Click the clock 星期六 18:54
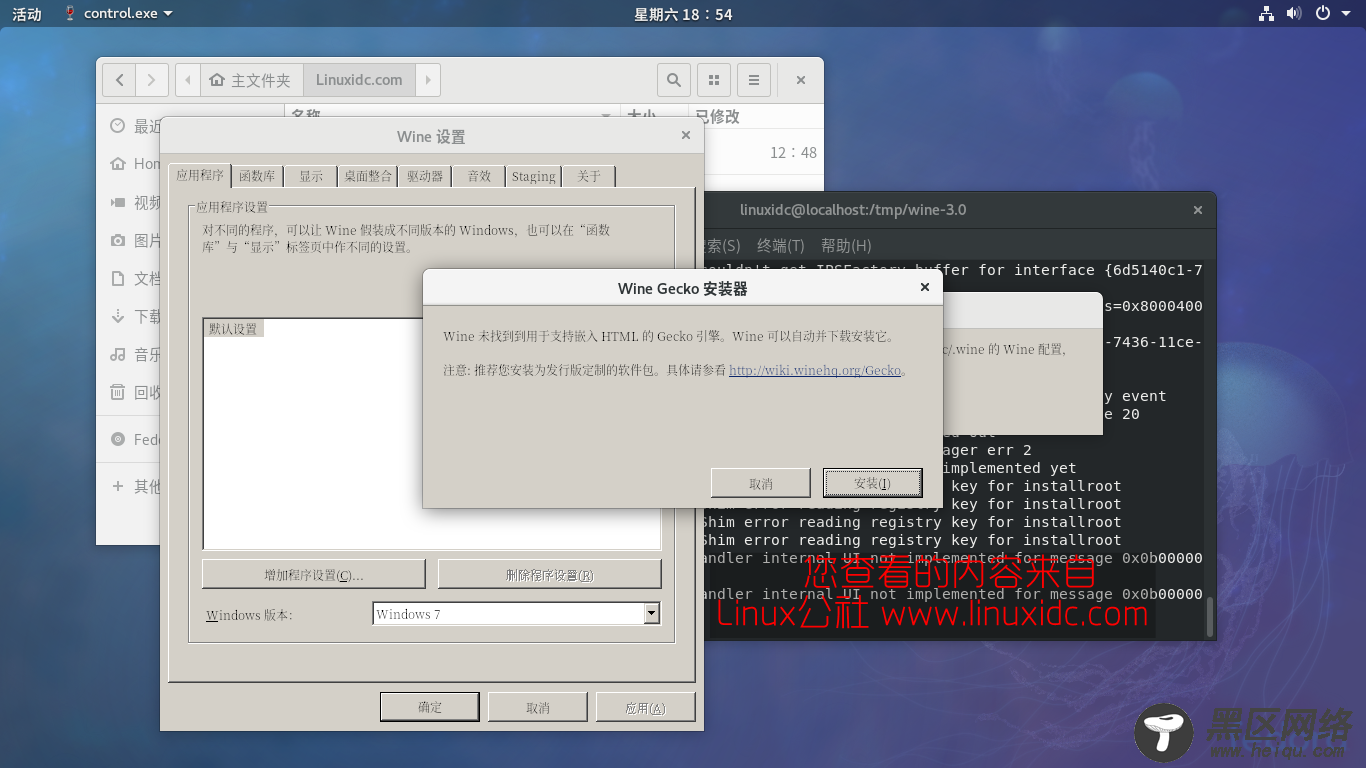 [x=683, y=14]
